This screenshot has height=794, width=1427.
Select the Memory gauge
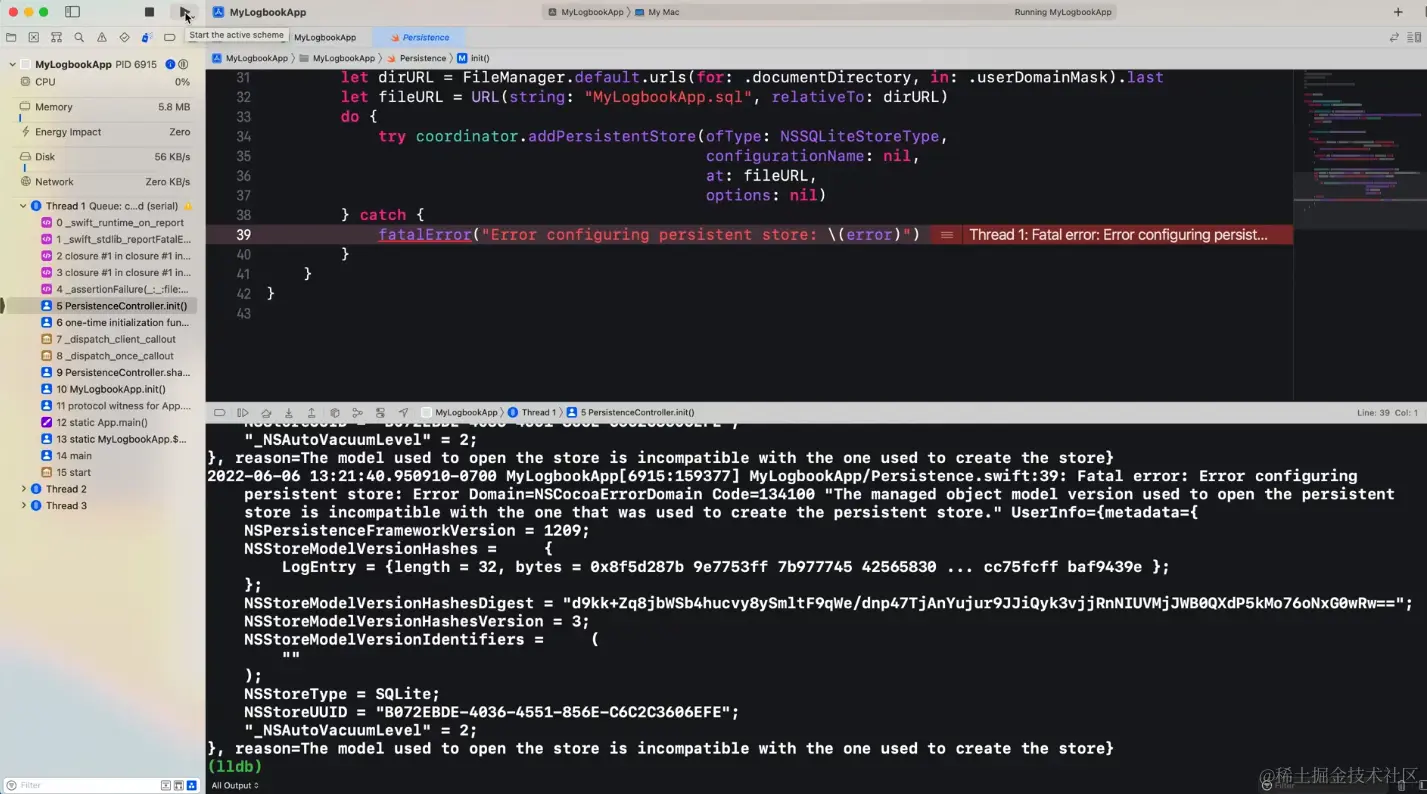pyautogui.click(x=104, y=107)
